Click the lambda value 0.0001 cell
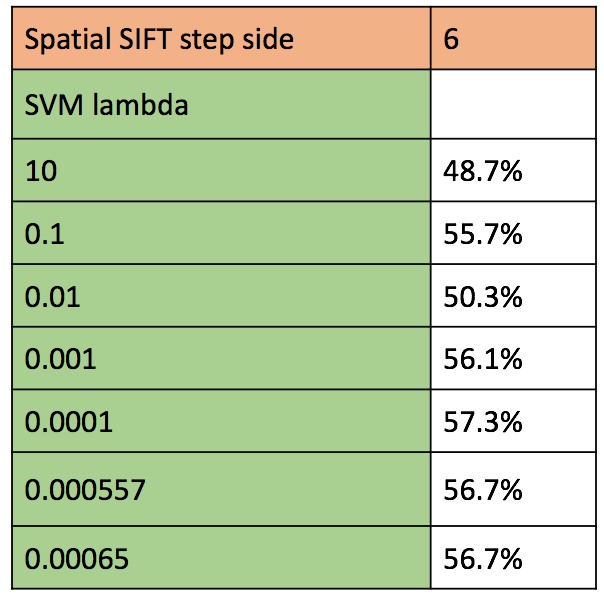This screenshot has width=604, height=598. (x=220, y=422)
